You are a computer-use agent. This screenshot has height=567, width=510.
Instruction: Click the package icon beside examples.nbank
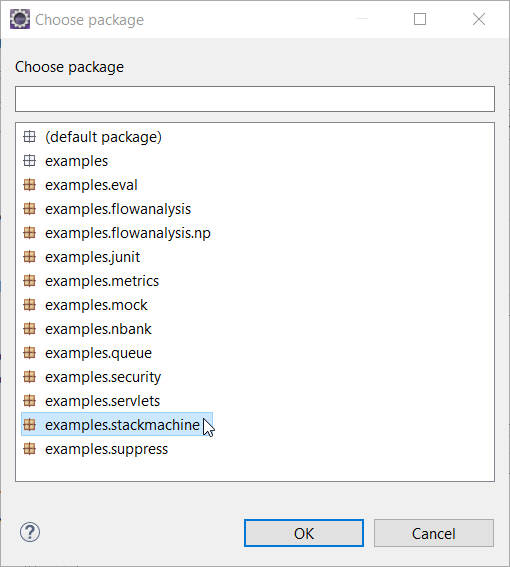click(30, 329)
